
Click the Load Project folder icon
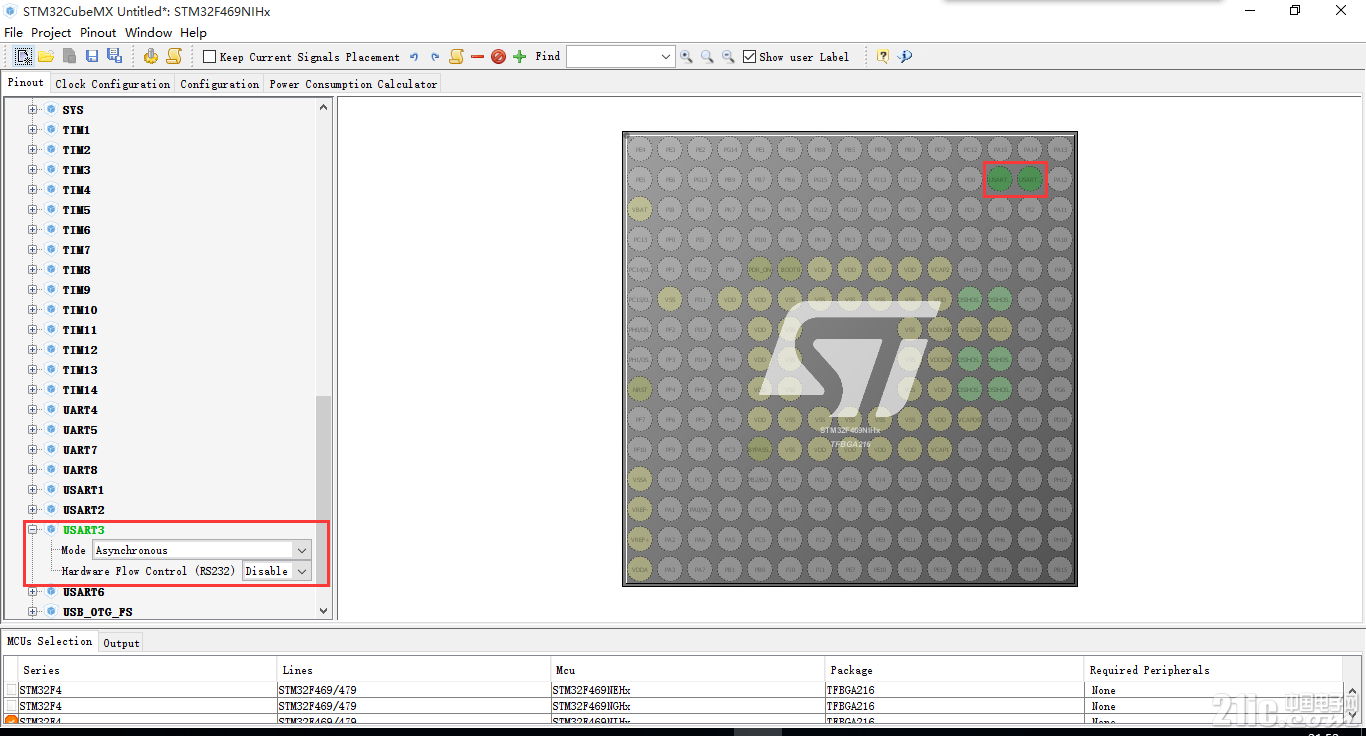coord(46,56)
